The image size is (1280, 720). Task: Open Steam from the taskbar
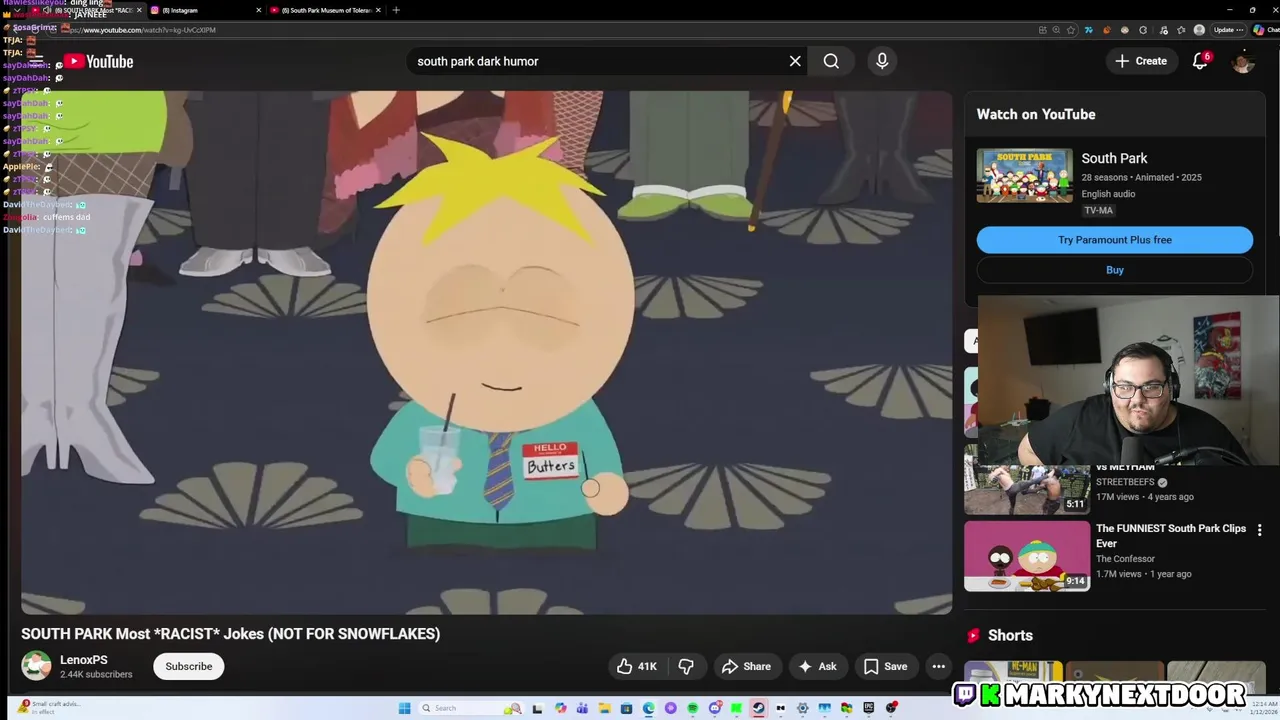coord(757,708)
